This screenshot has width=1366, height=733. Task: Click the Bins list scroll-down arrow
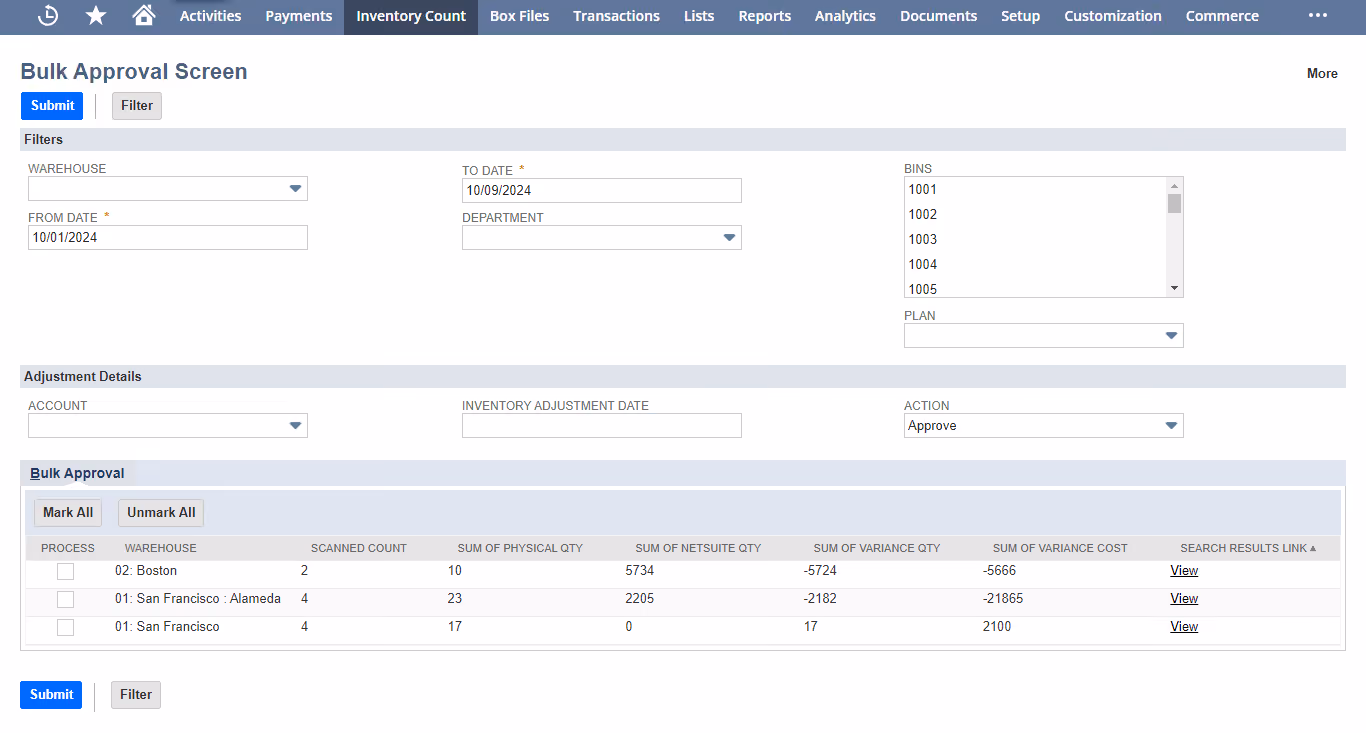[1175, 288]
